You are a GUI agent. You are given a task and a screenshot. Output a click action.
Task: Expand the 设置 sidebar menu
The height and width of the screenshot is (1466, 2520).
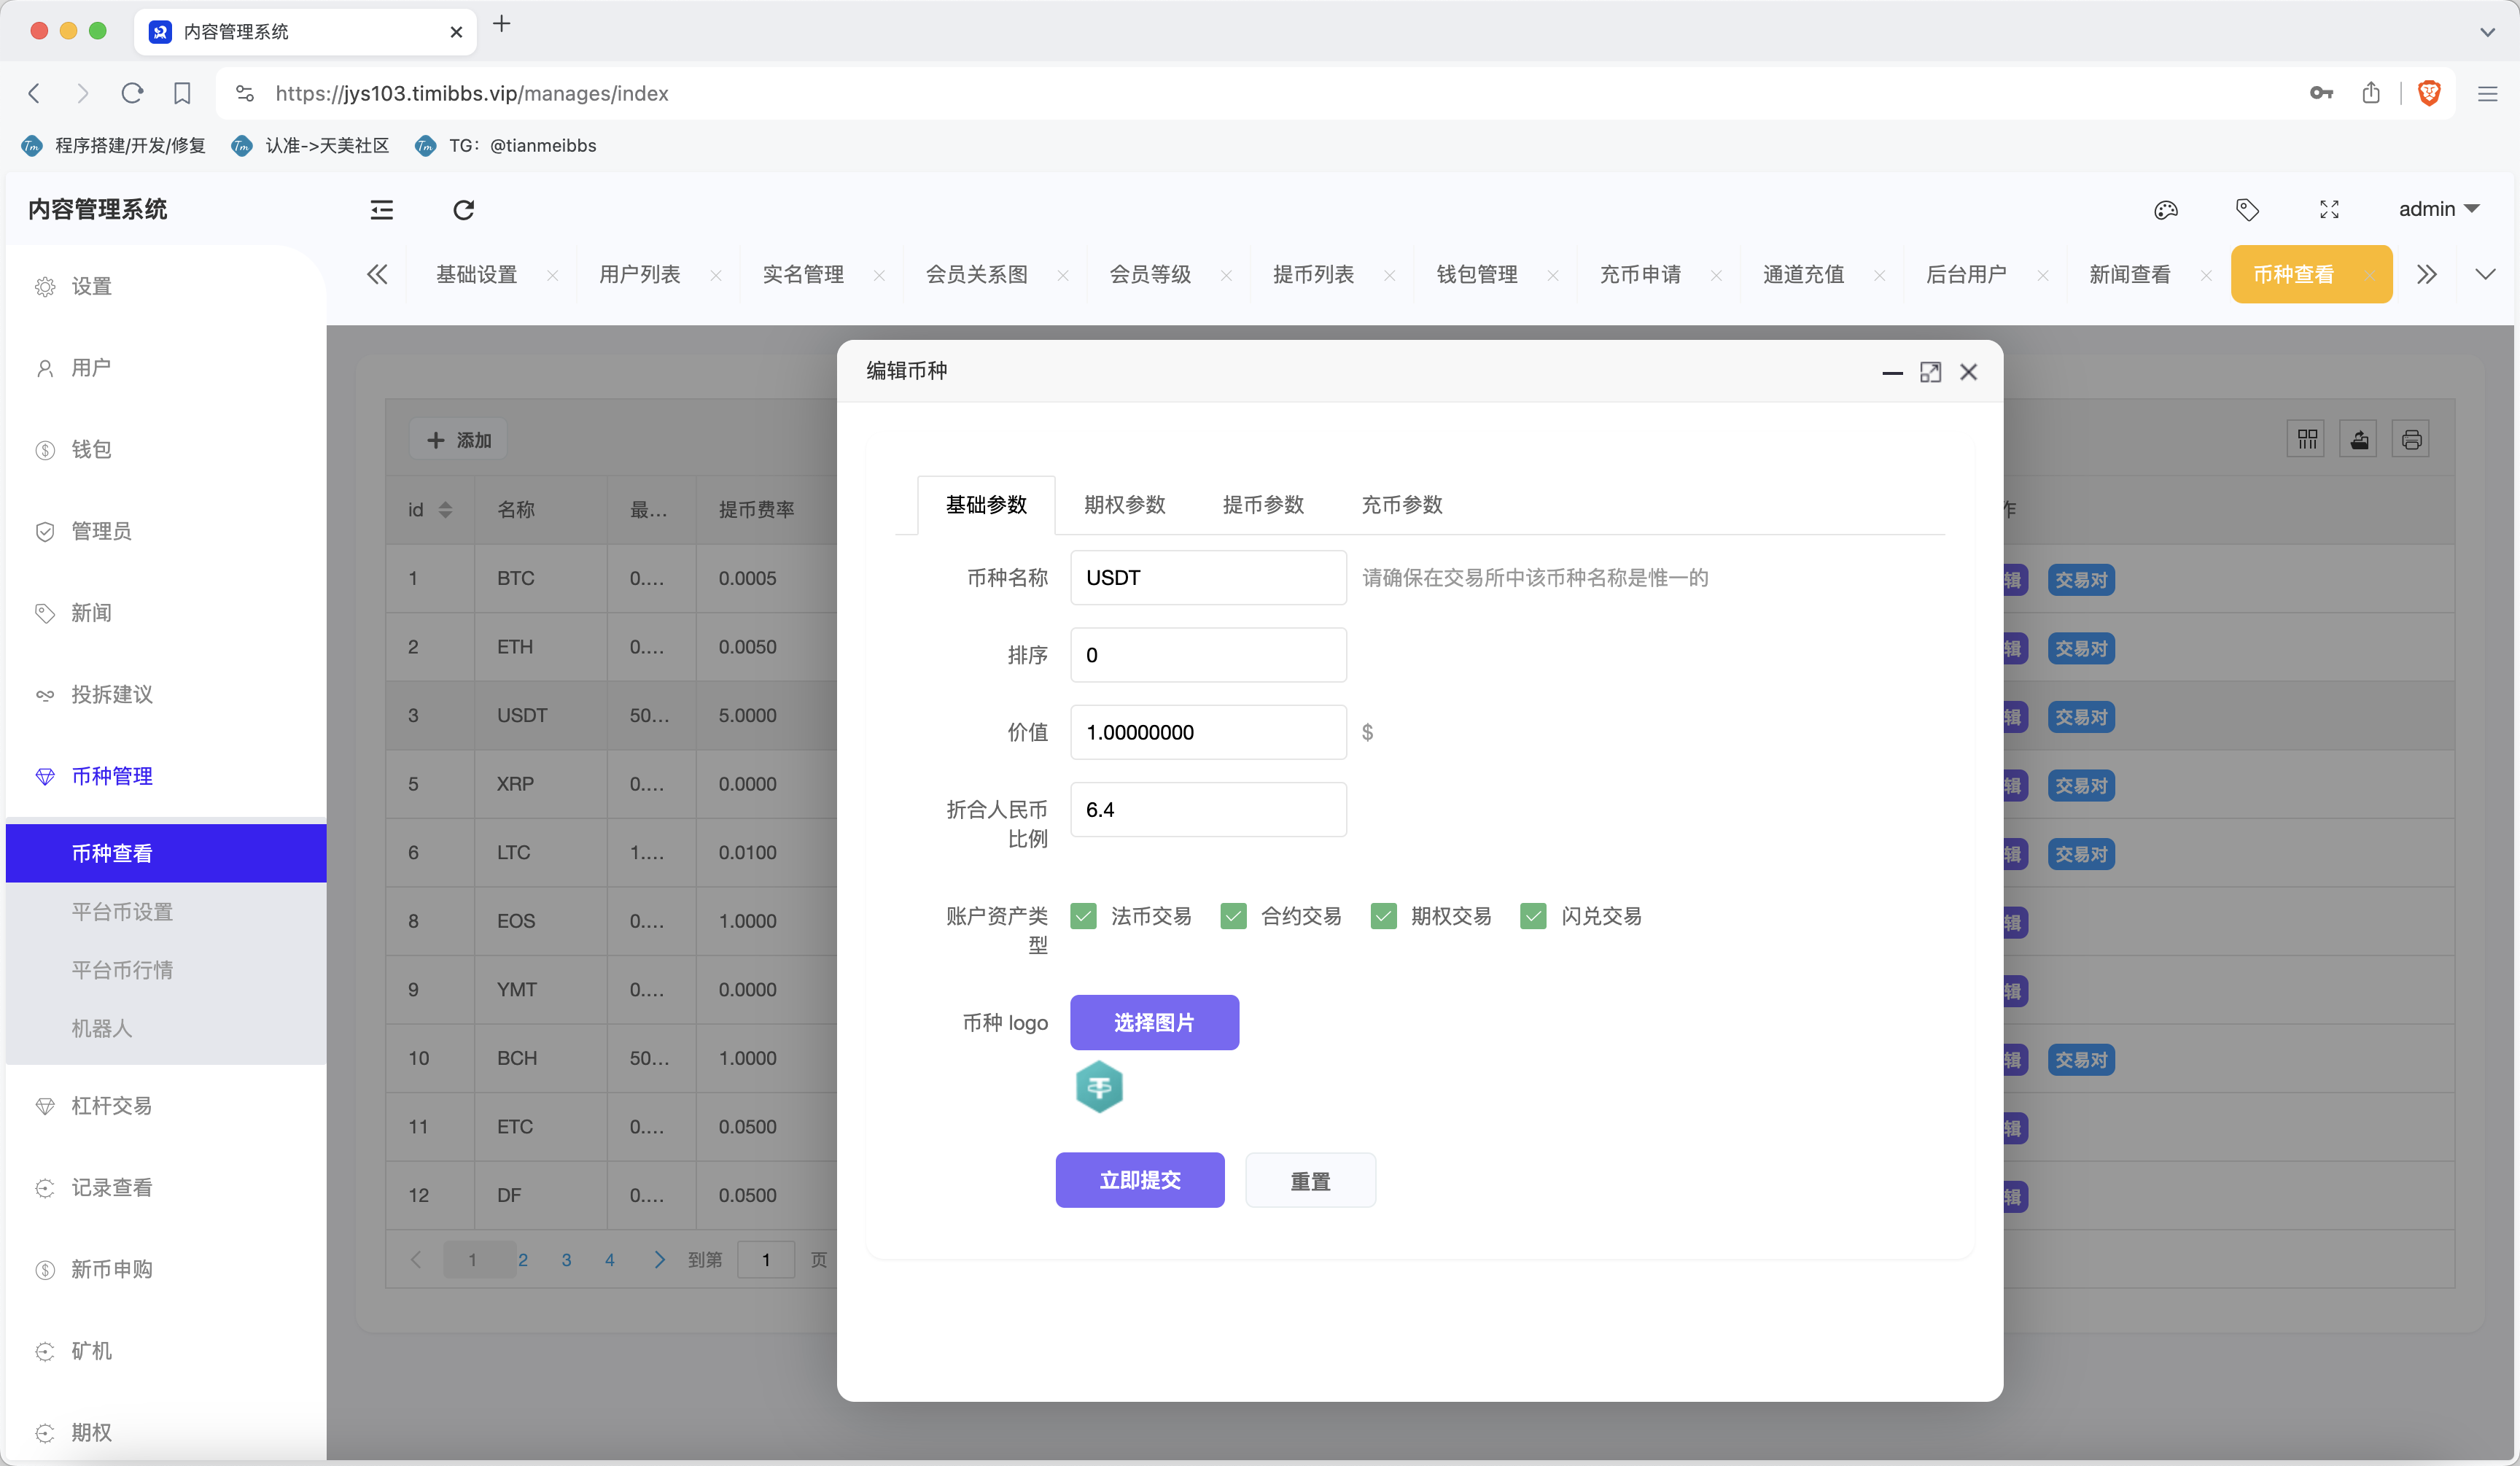(x=166, y=286)
